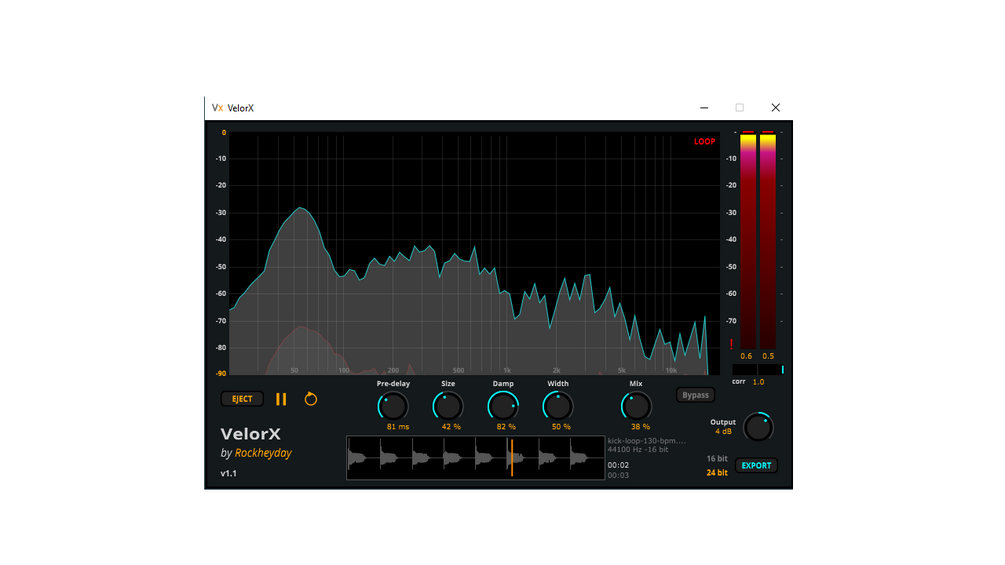Click the v1.1 version label

tap(229, 473)
